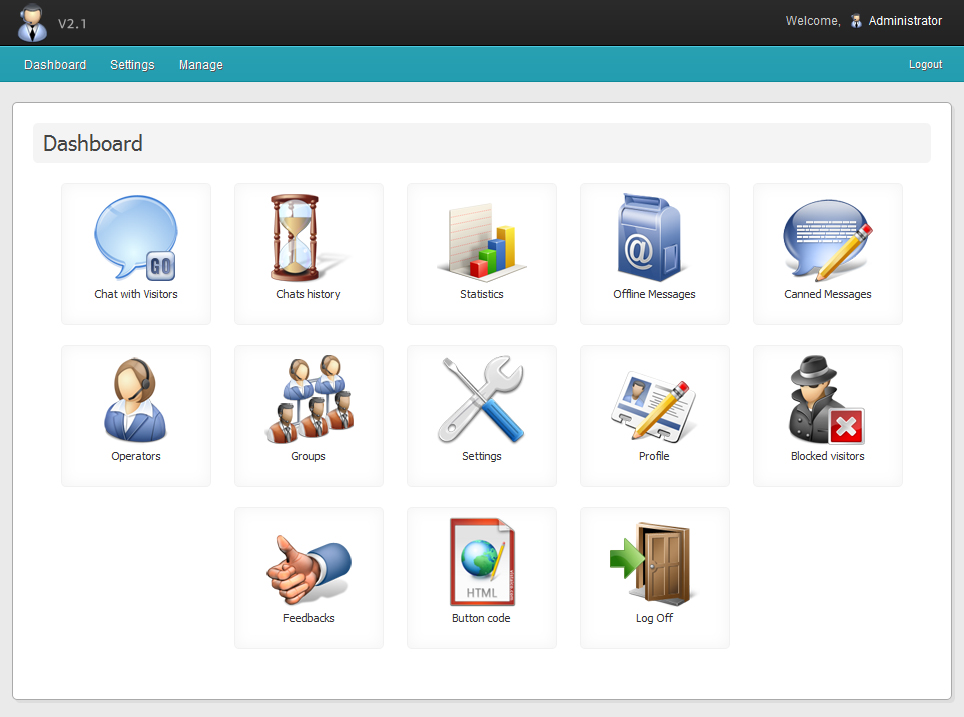
Task: Click the 'Canned Messages' text label
Action: click(828, 294)
